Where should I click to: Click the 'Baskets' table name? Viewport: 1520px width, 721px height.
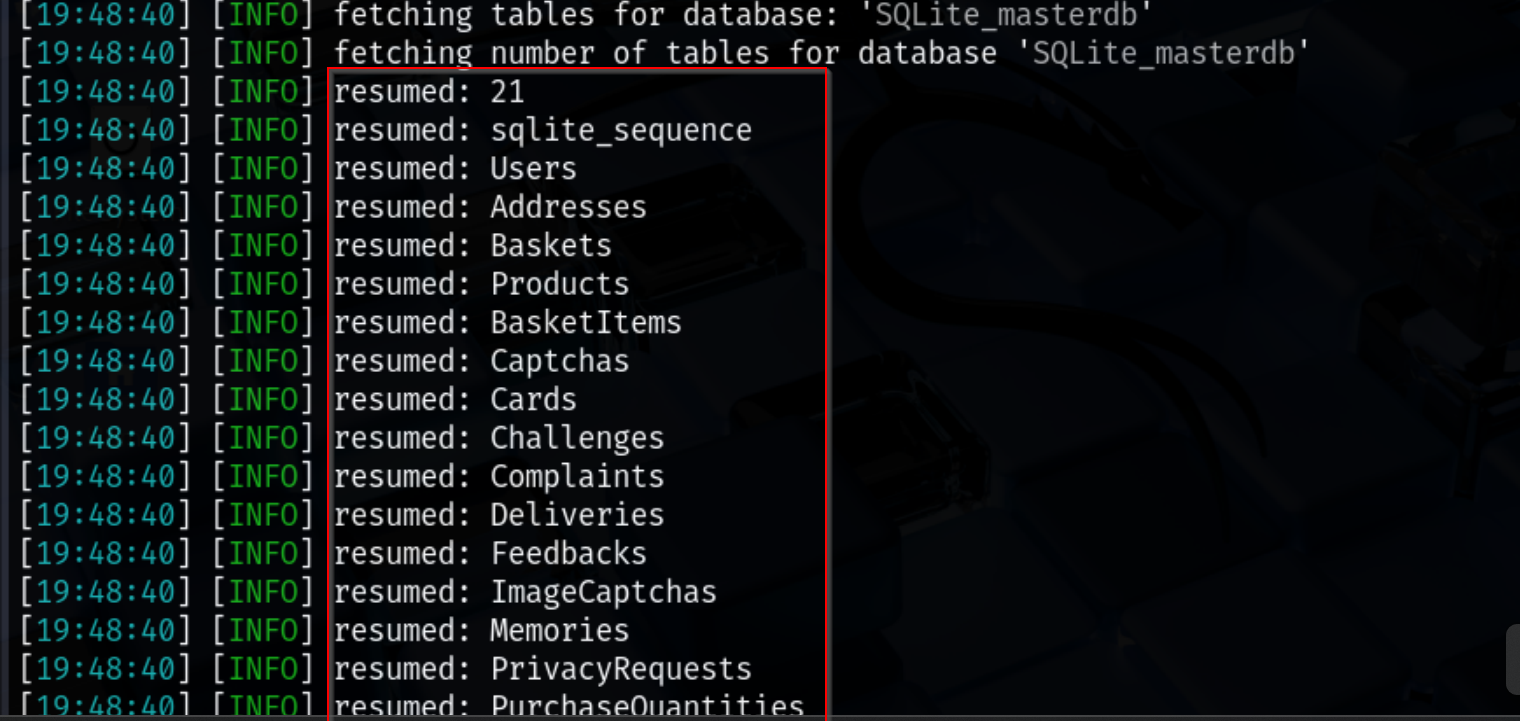[x=550, y=246]
